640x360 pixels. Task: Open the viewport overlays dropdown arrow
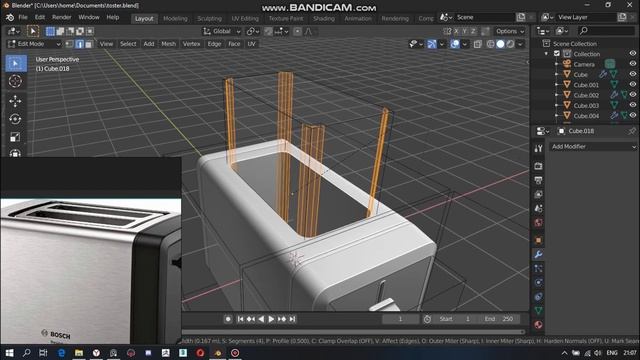point(465,44)
